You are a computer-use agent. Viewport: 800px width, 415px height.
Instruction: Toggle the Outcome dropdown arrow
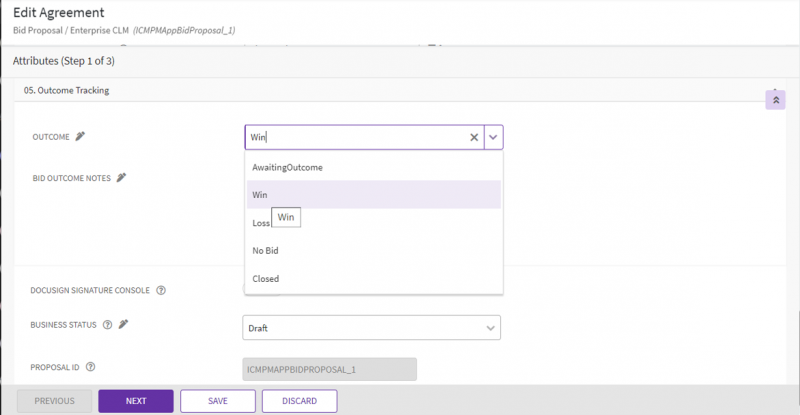pyautogui.click(x=493, y=137)
